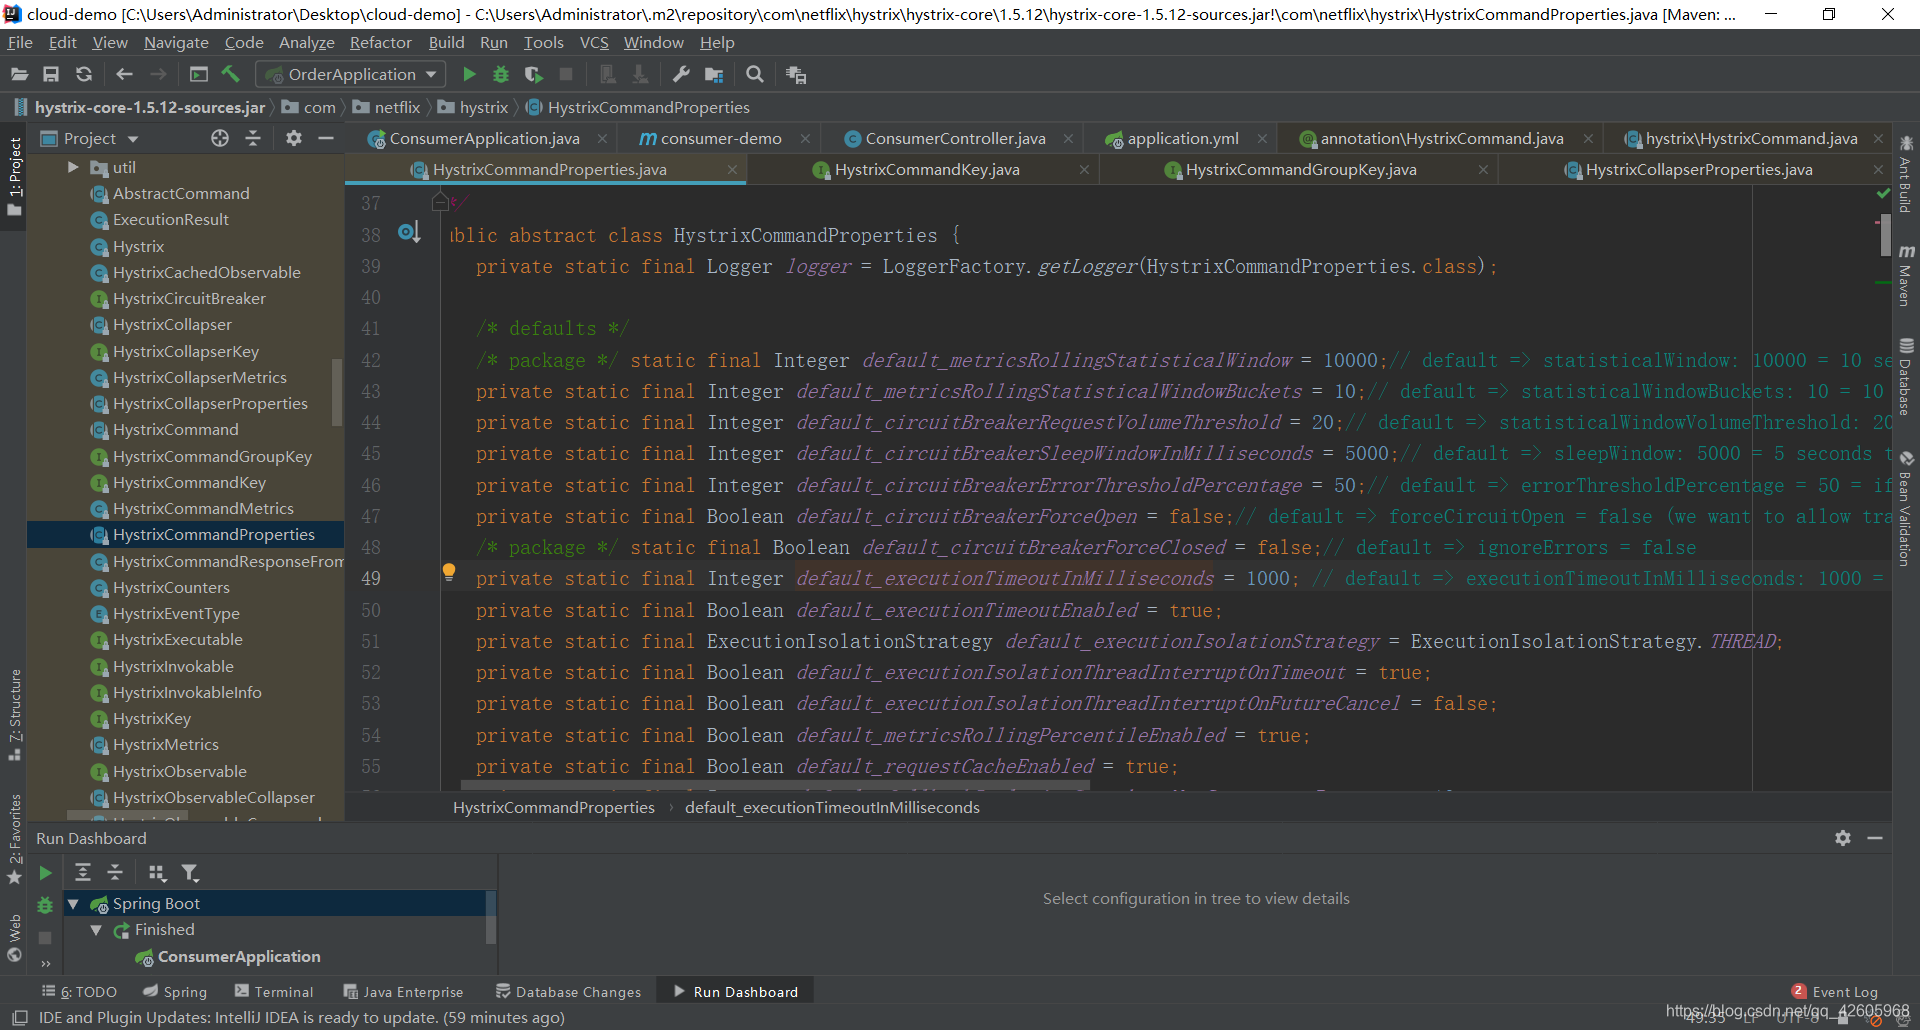This screenshot has width=1920, height=1030.
Task: Toggle the 2: Favorites side tab
Action: click(14, 838)
